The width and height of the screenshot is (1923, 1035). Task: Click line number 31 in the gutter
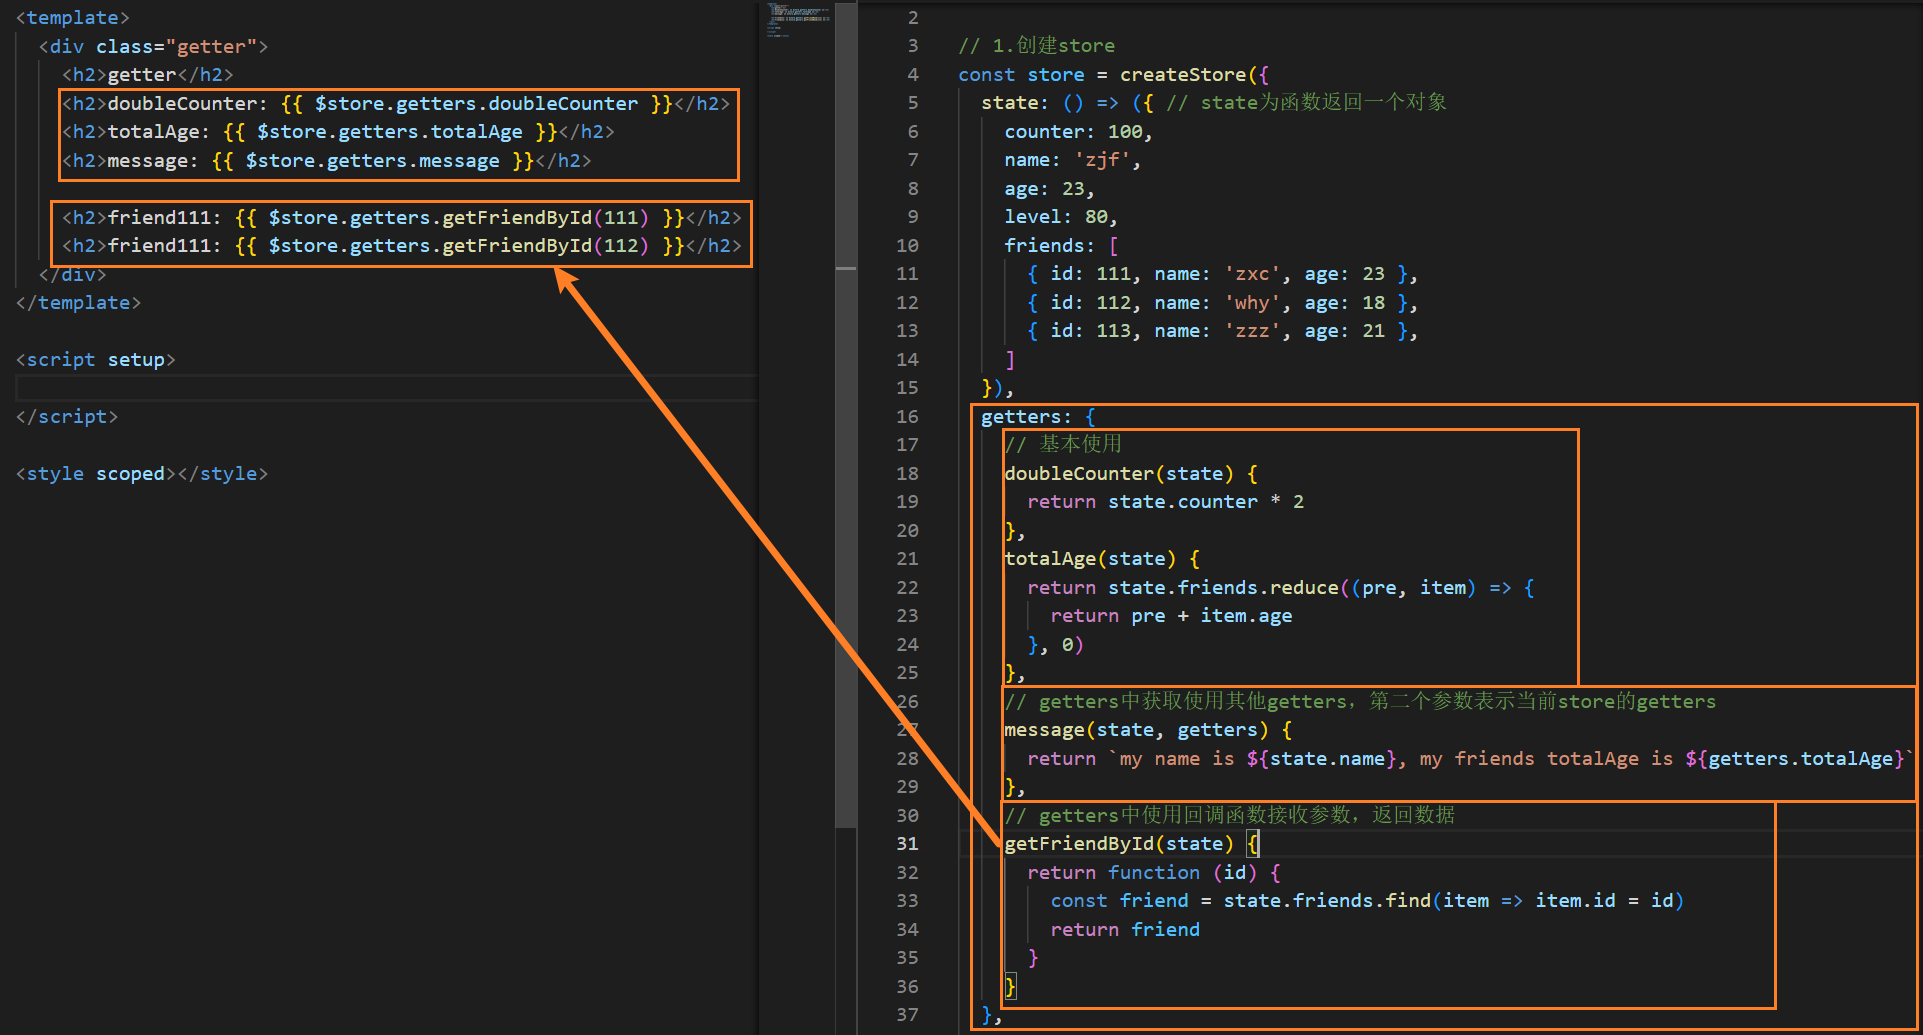point(907,844)
